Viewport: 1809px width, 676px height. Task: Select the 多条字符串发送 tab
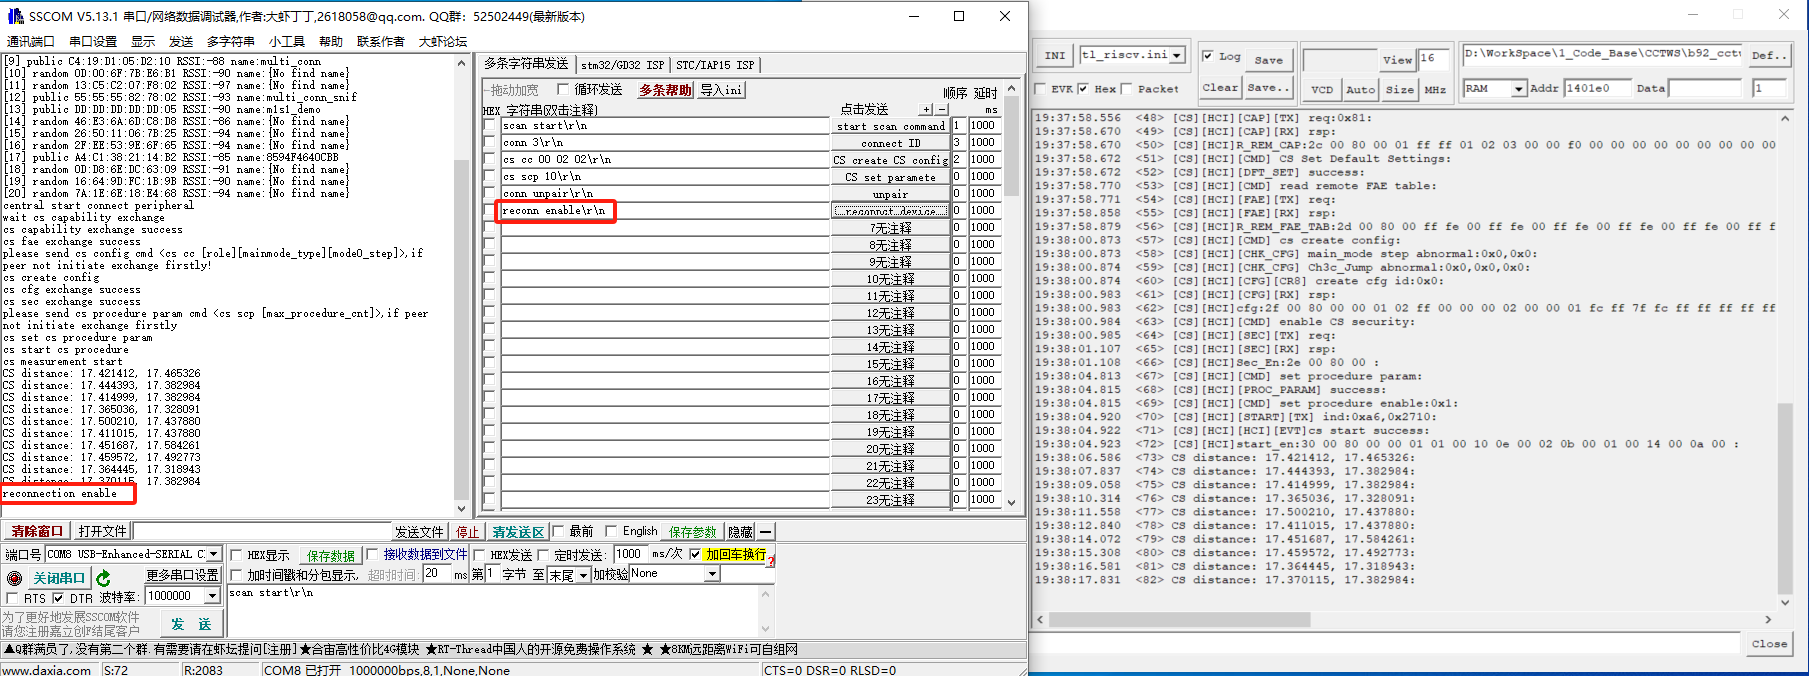point(526,63)
